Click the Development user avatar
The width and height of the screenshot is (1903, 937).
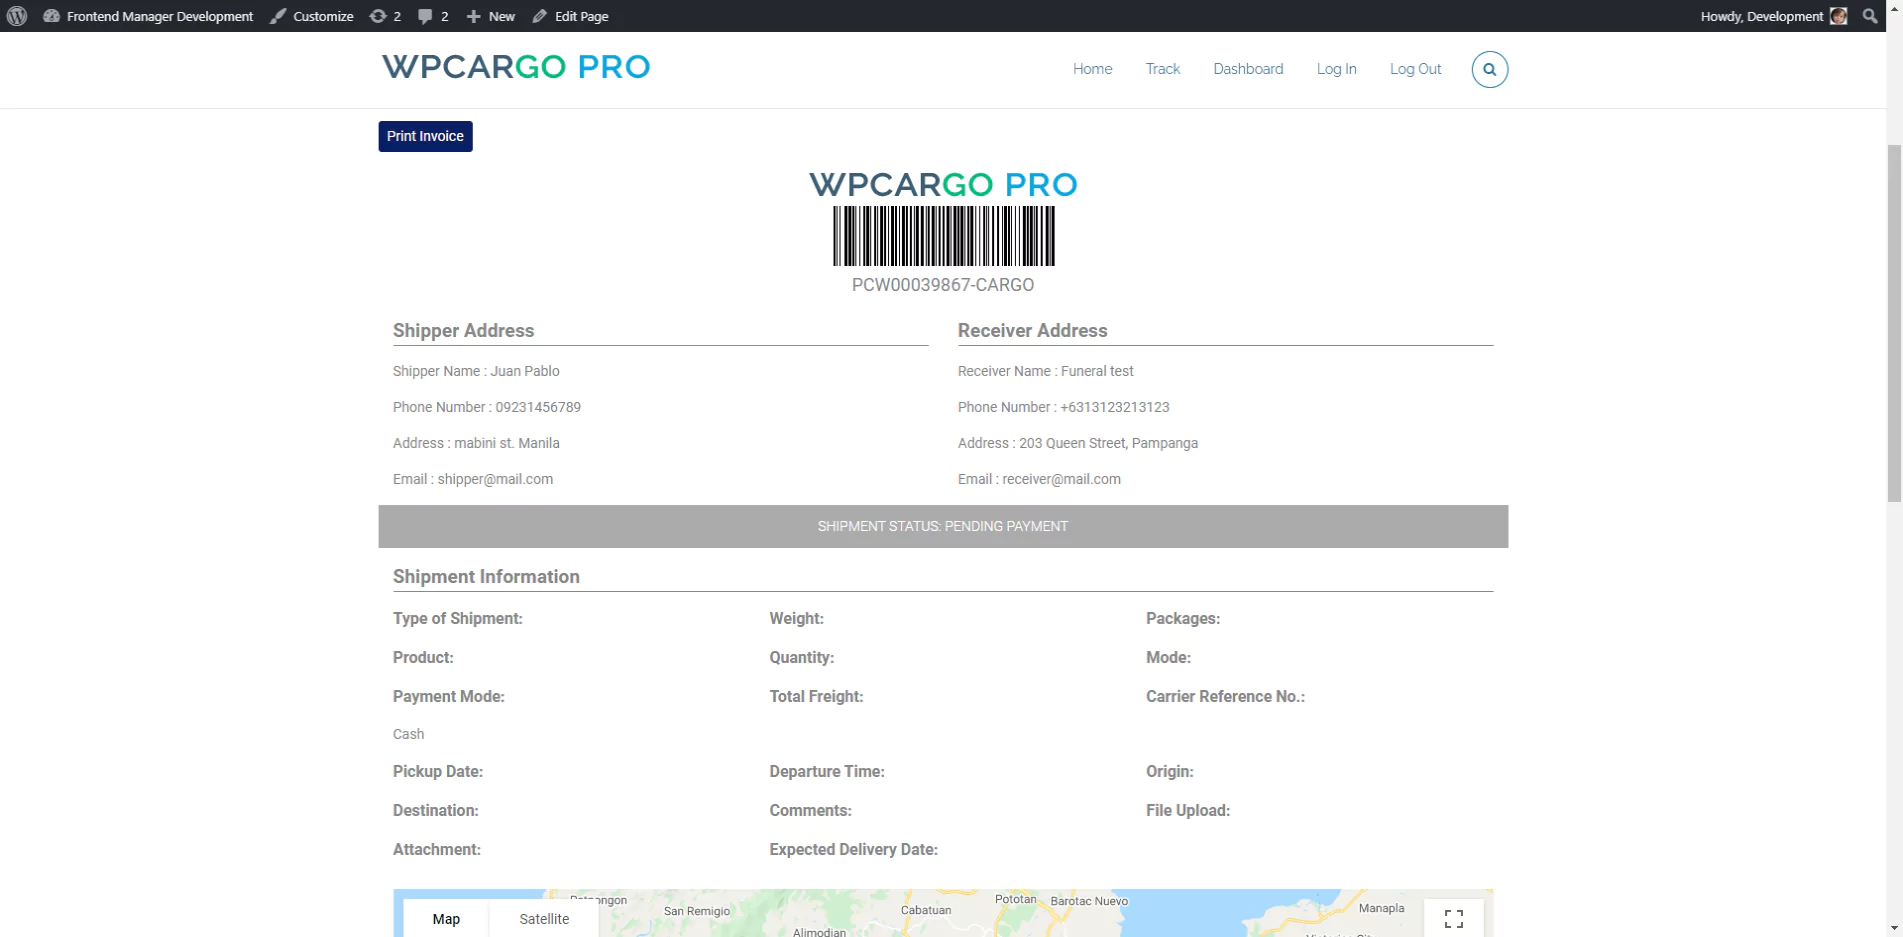pos(1838,16)
